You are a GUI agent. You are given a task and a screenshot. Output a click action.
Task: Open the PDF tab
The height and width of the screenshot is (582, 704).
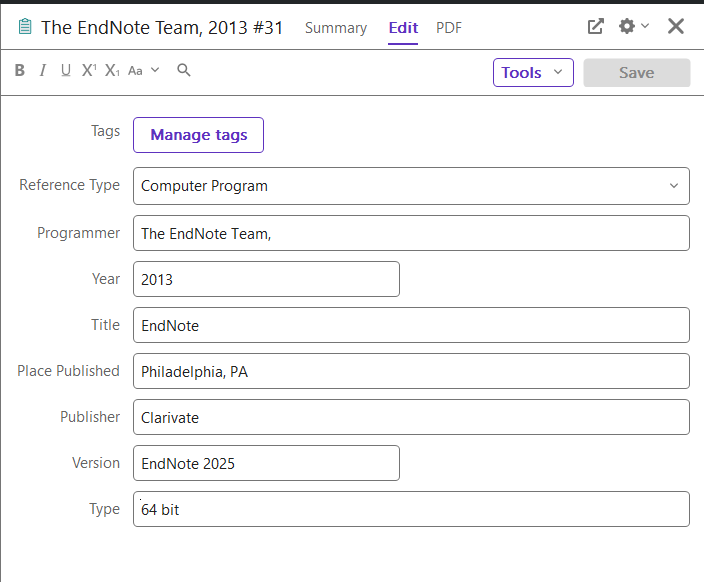[x=449, y=28]
